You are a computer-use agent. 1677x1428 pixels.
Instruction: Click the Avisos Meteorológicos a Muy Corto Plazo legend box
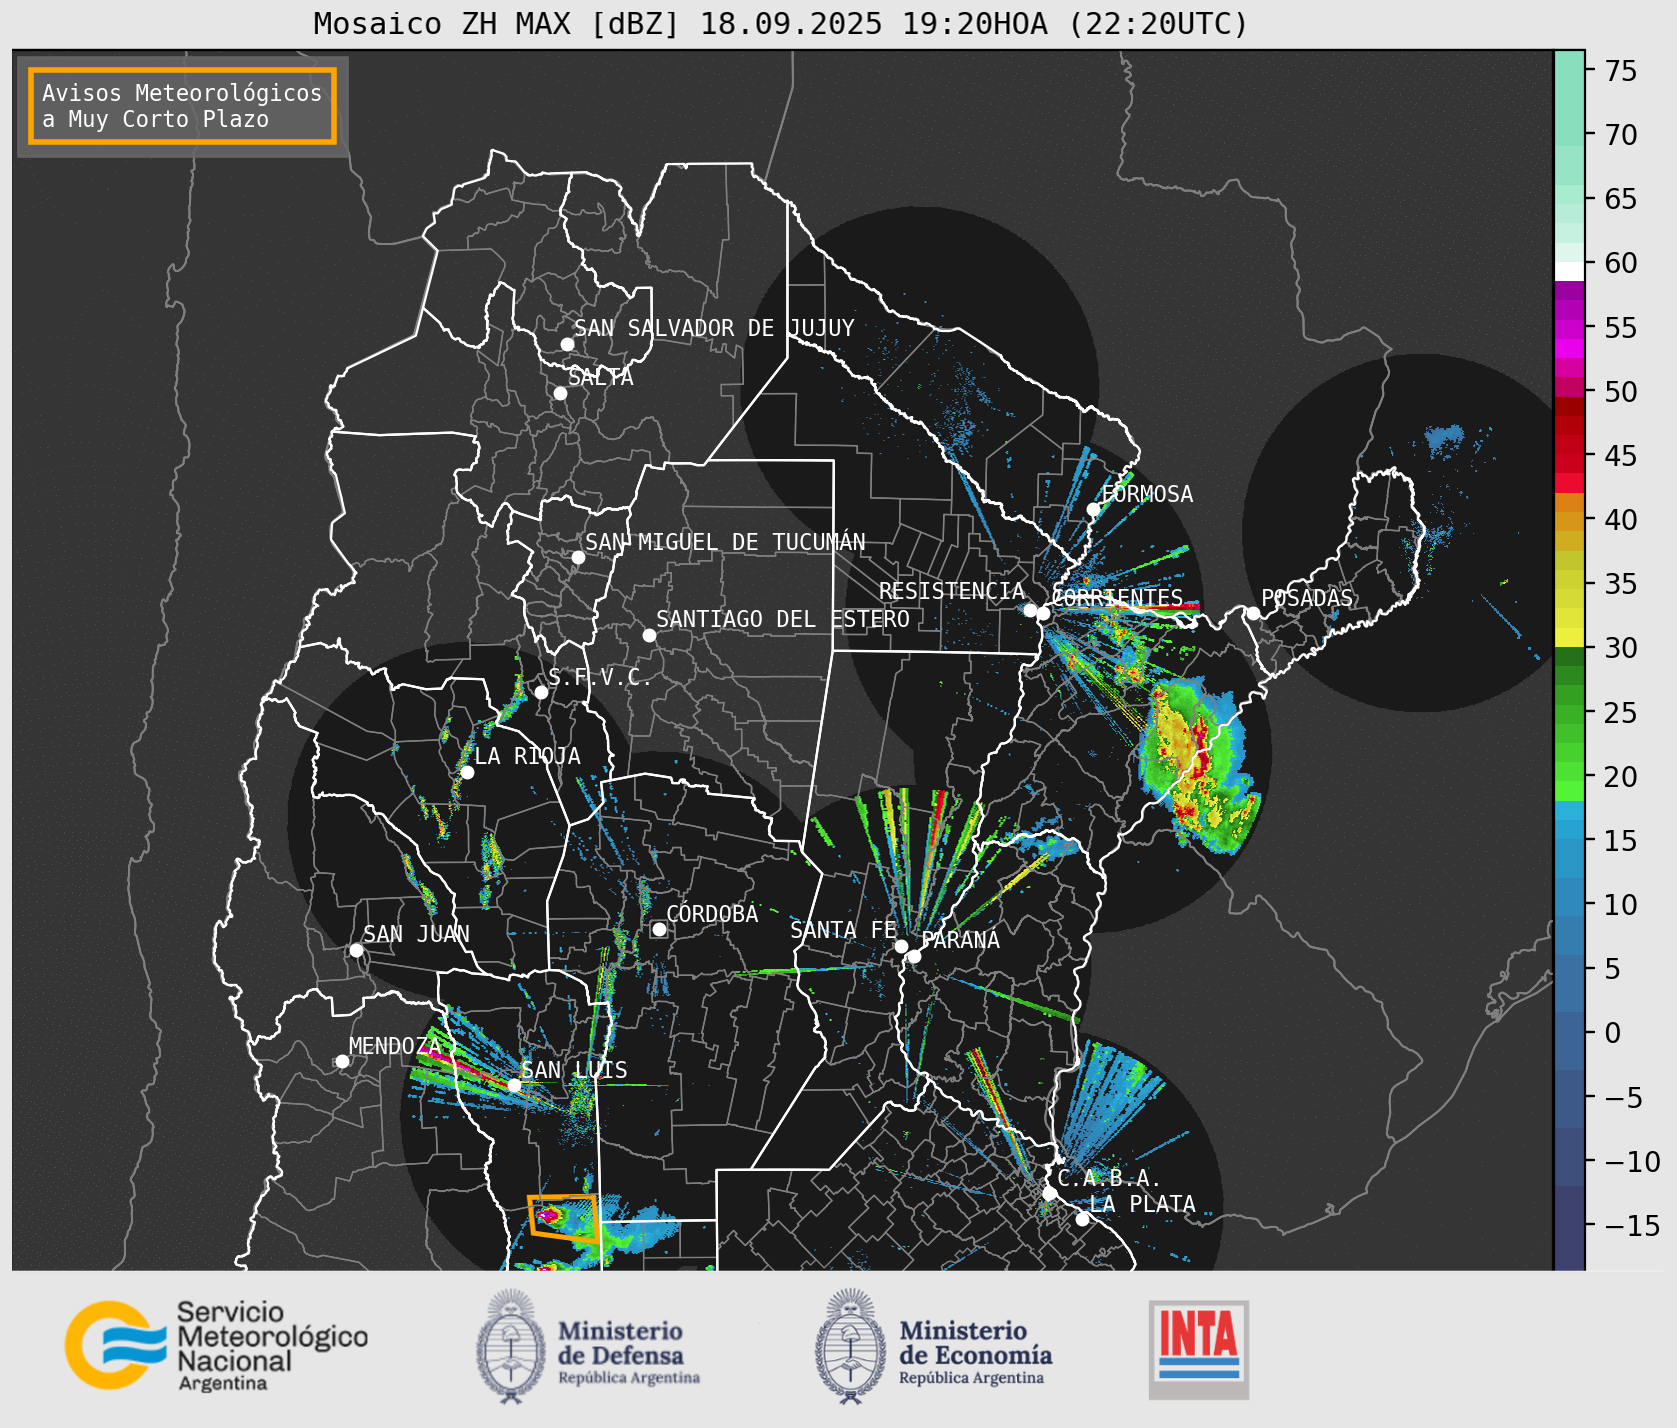[x=182, y=106]
